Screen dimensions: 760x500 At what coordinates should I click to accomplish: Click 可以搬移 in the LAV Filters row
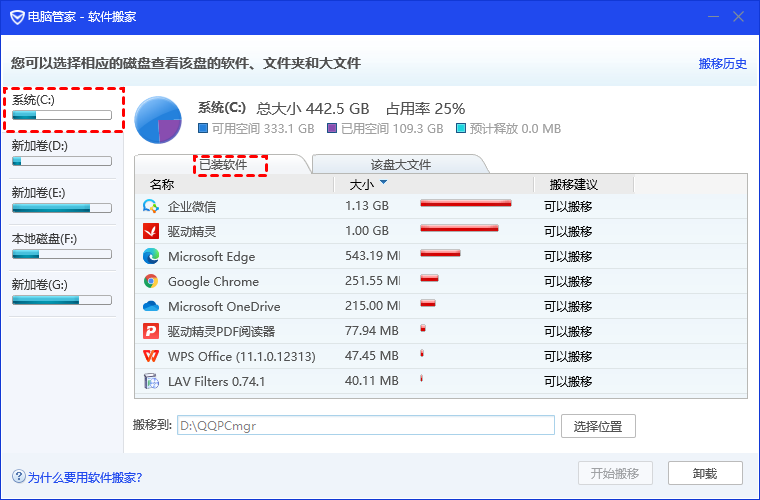point(568,382)
